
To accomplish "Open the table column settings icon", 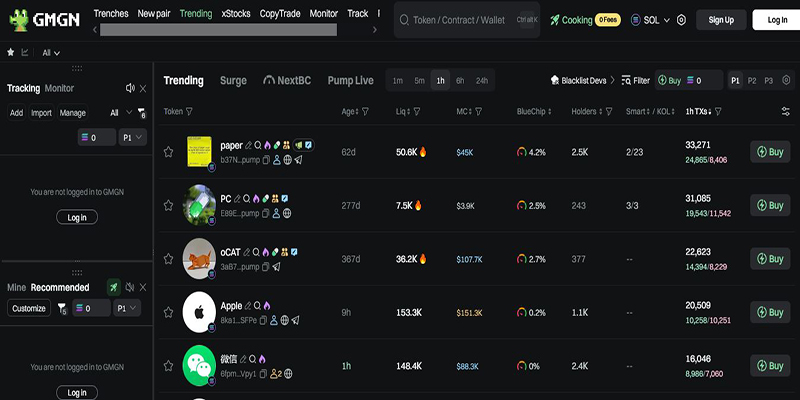I will pos(786,111).
